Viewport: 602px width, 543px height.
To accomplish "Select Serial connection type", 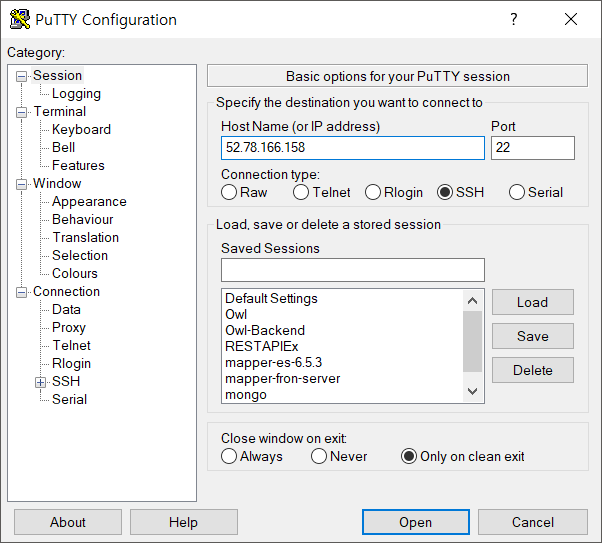I will tap(536, 192).
